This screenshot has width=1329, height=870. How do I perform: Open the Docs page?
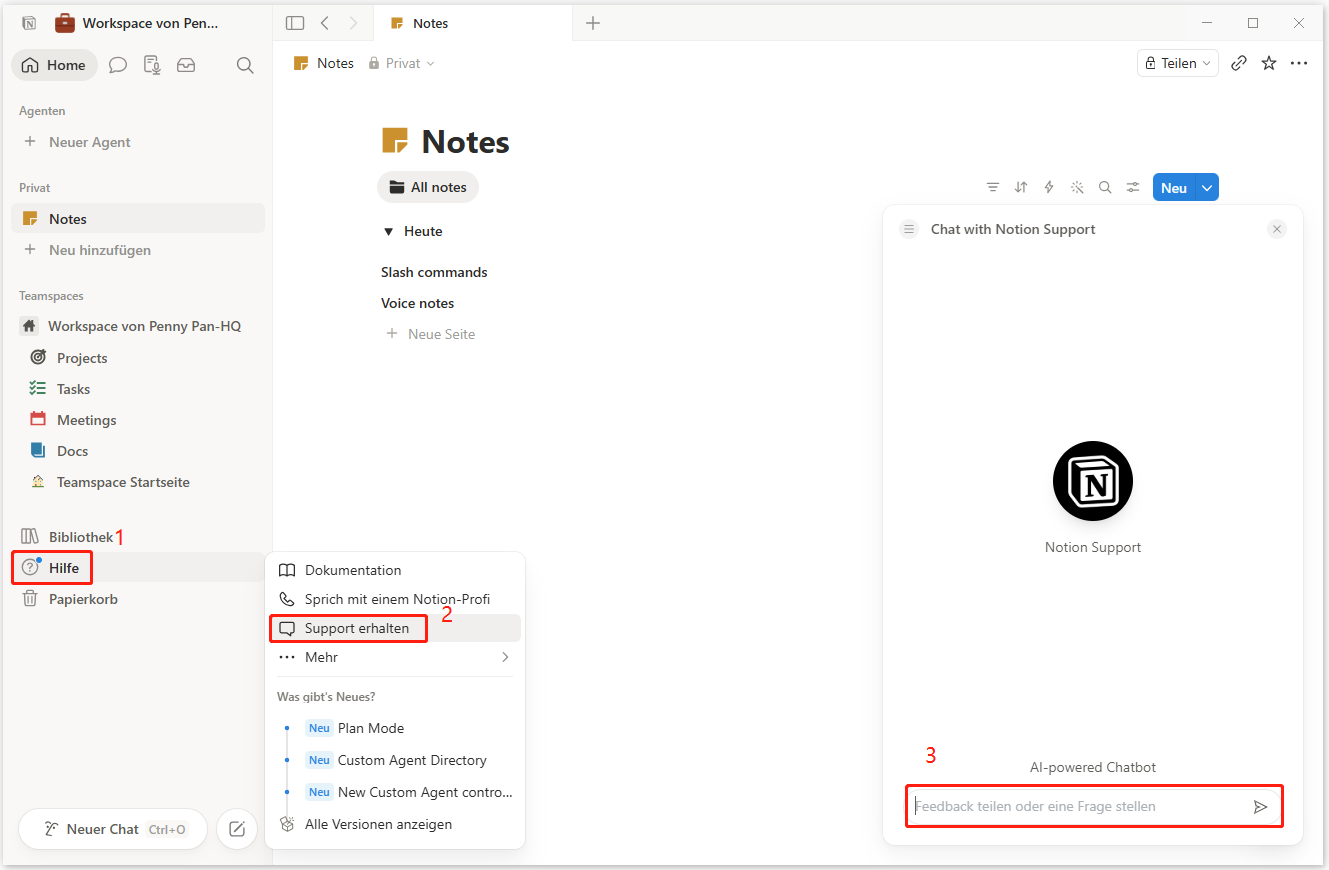138,451
